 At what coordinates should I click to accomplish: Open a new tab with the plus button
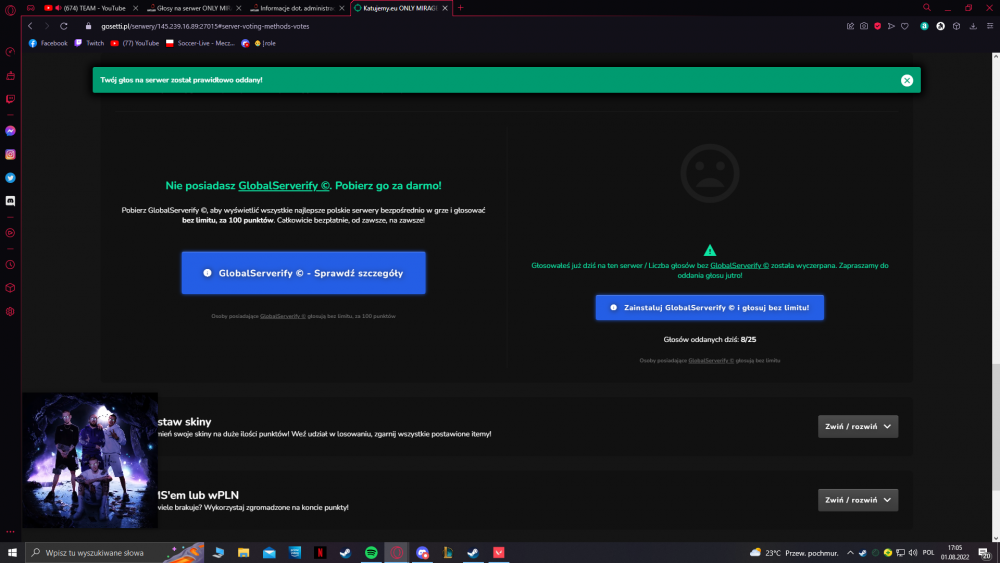[460, 8]
